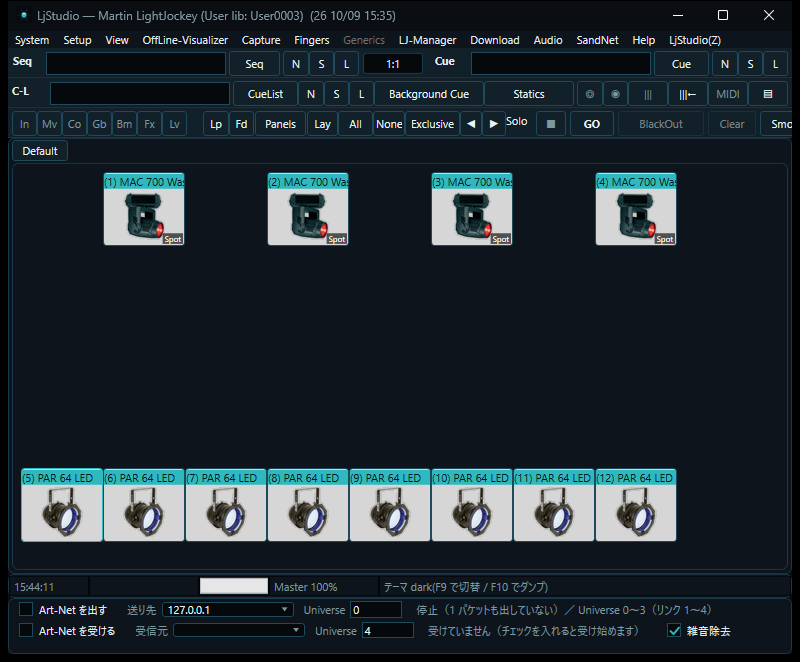Enable the Art-Net を受ける checkbox
The height and width of the screenshot is (662, 800).
[26, 630]
